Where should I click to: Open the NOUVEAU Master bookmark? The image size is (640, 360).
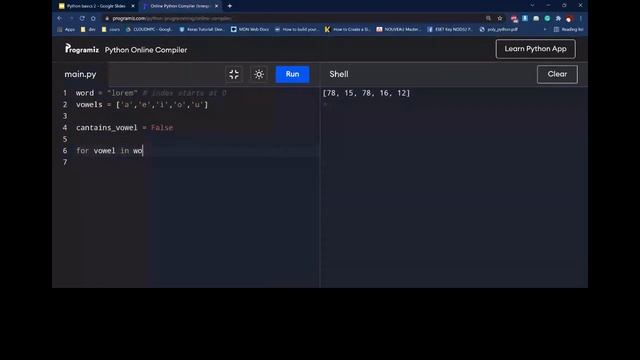[399, 29]
